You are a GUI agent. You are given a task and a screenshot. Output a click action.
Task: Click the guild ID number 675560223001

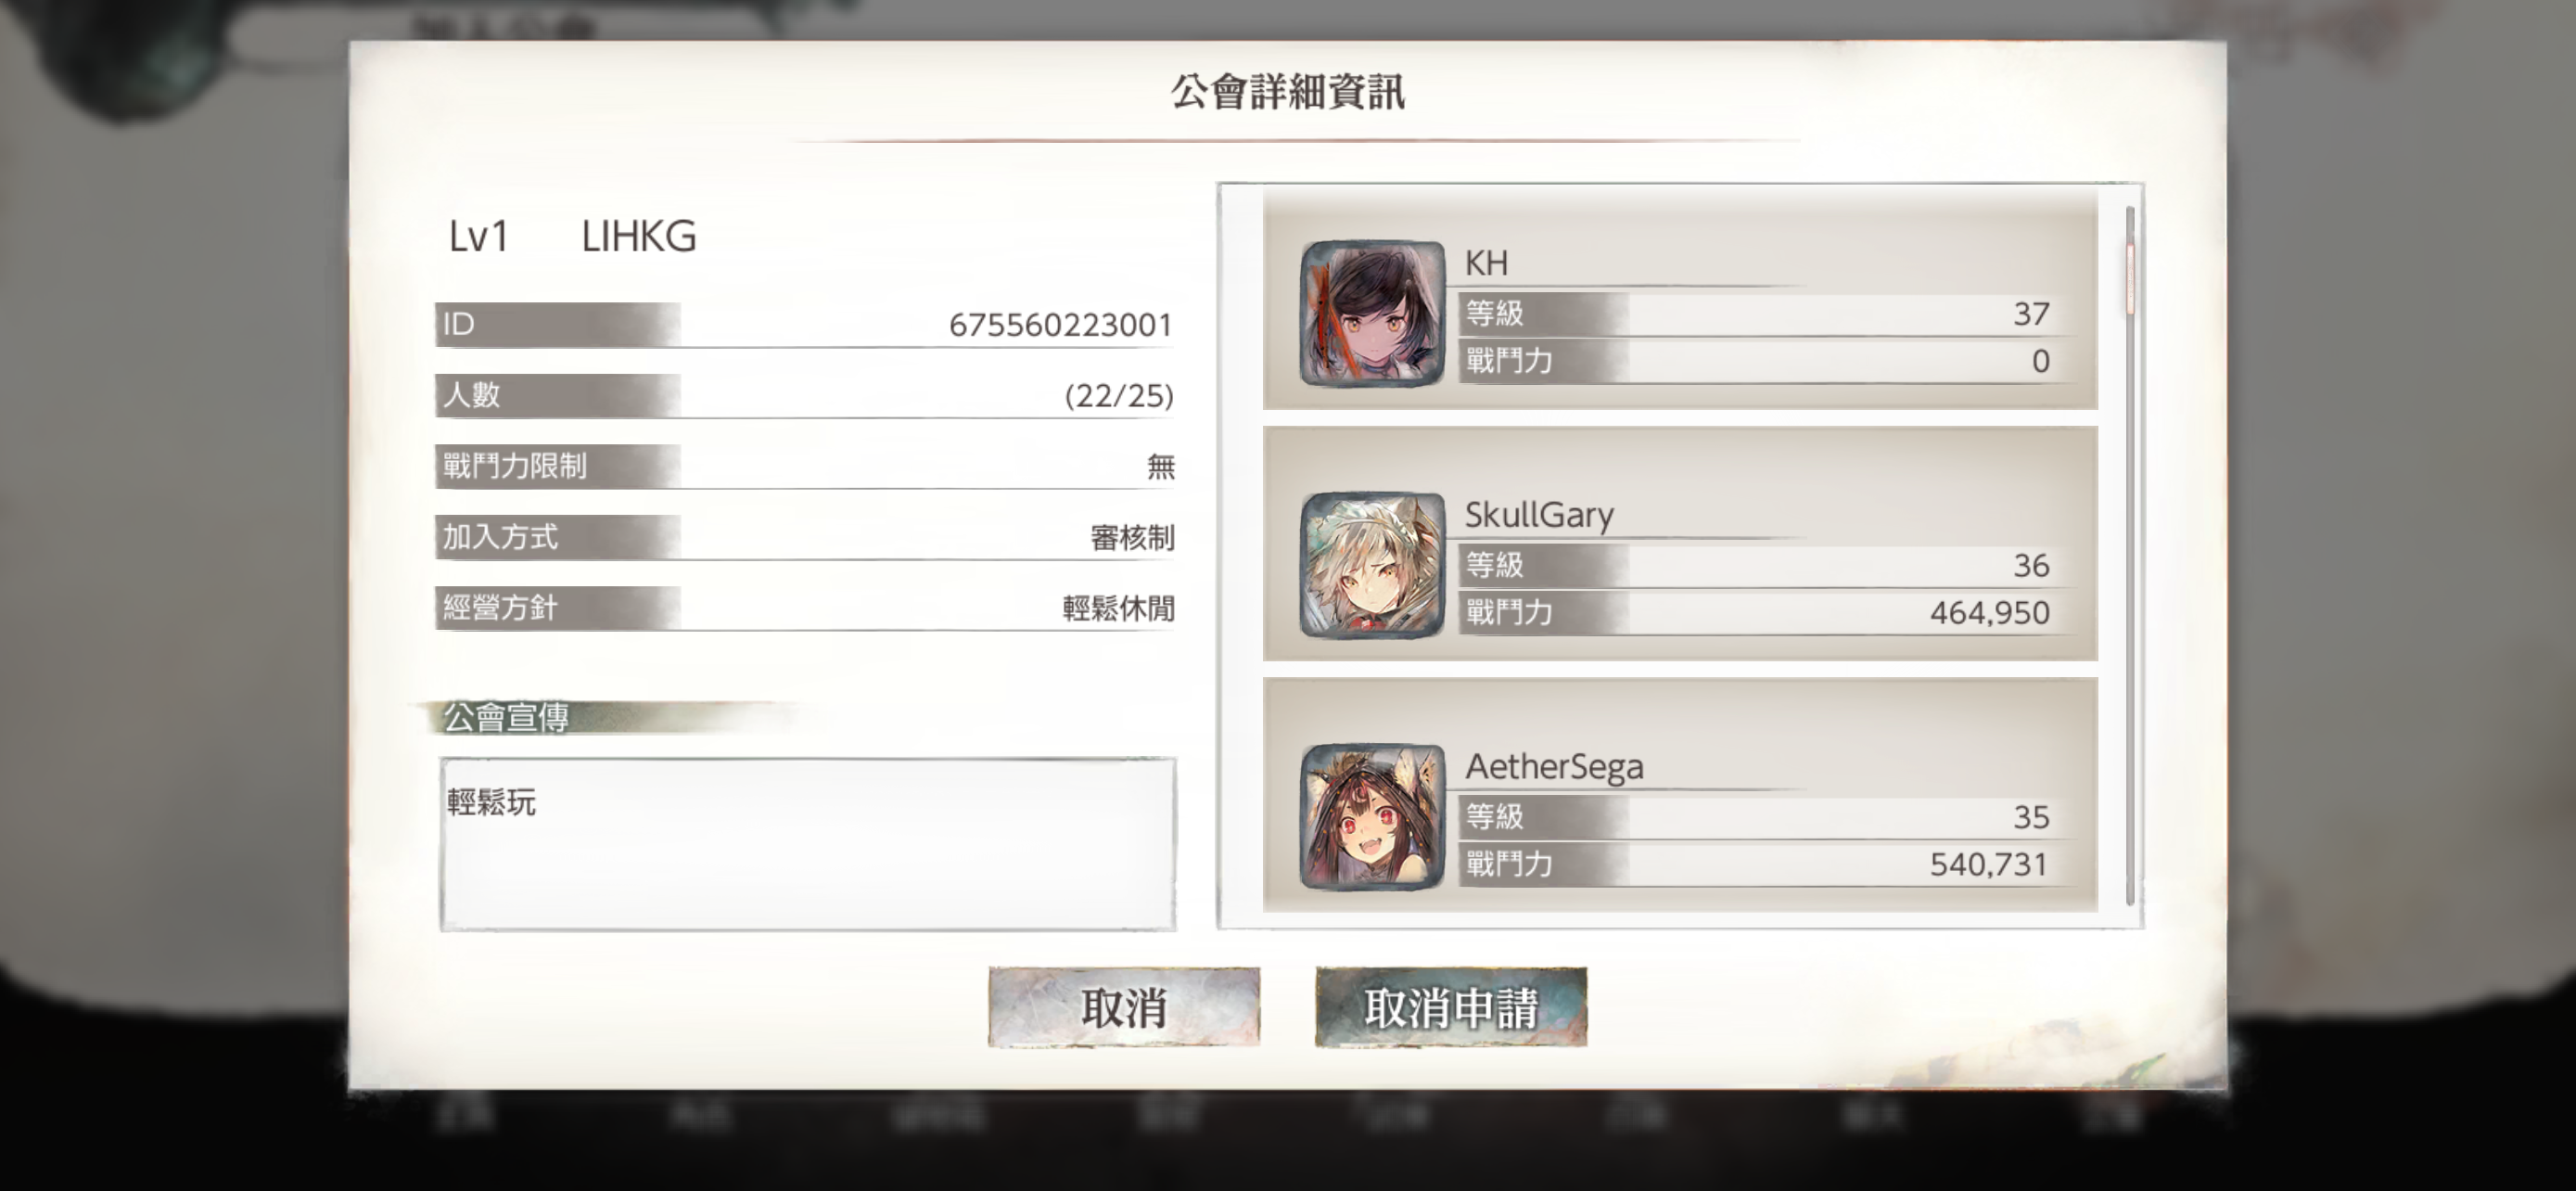tap(1060, 325)
